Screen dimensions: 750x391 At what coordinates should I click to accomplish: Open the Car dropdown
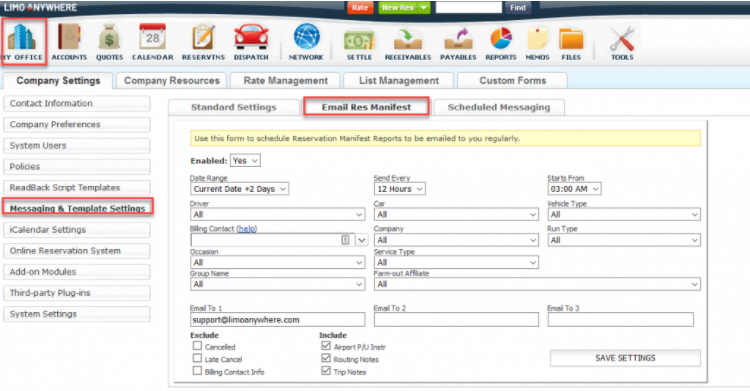coord(456,214)
